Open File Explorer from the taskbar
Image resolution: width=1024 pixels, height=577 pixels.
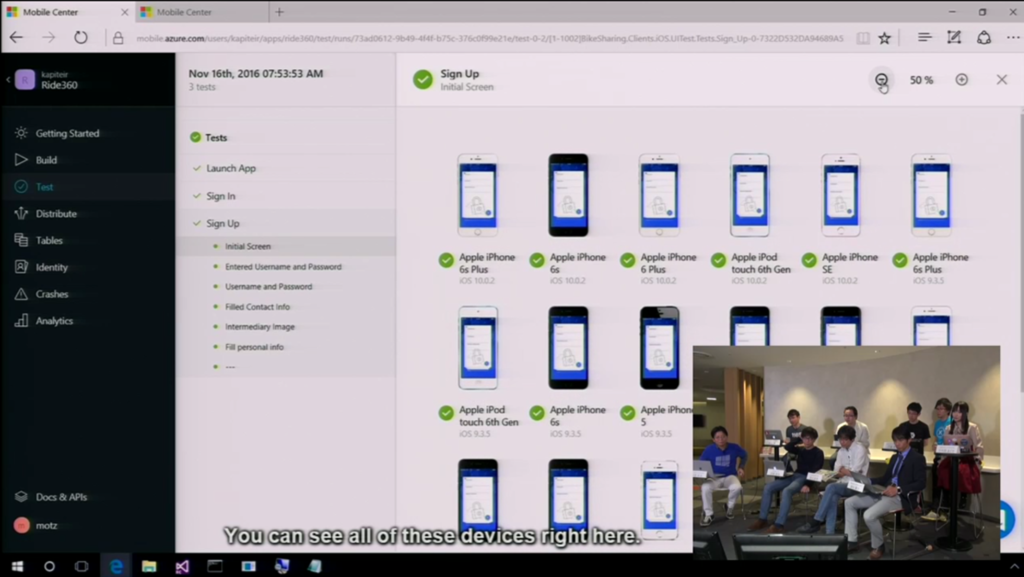click(x=149, y=566)
